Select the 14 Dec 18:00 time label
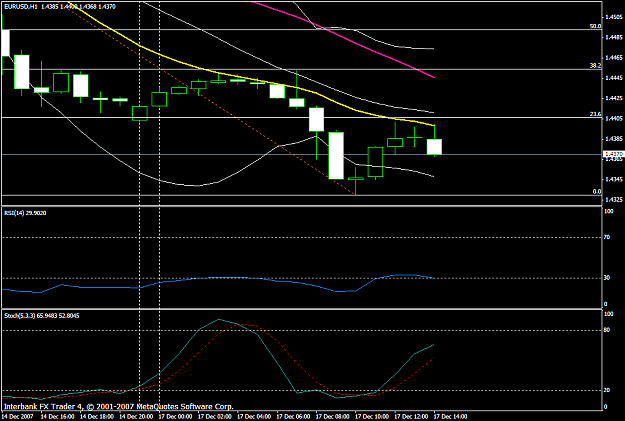 (96, 417)
